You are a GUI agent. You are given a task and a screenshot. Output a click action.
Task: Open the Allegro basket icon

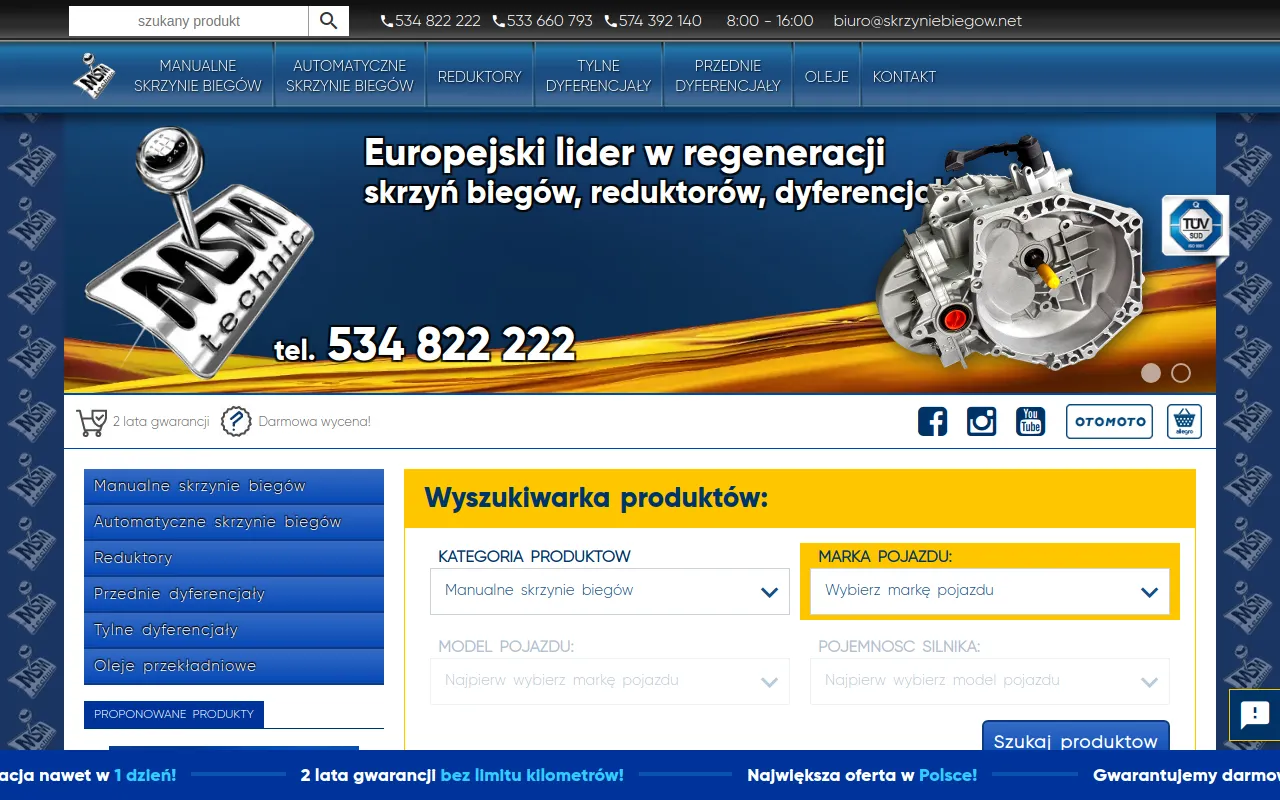tap(1184, 421)
